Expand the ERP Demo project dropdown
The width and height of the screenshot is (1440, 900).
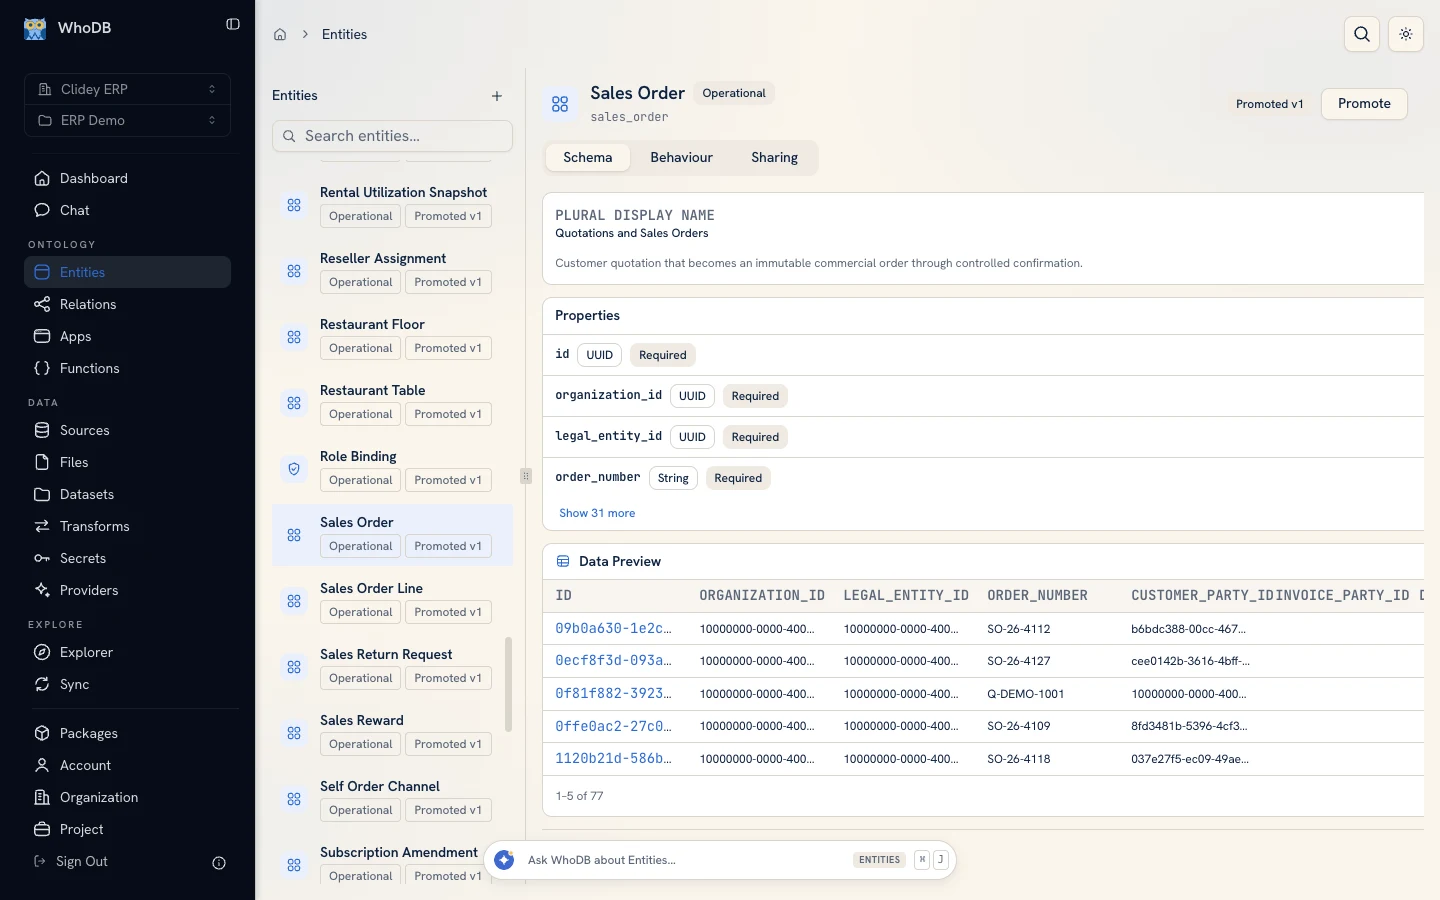pyautogui.click(x=128, y=120)
